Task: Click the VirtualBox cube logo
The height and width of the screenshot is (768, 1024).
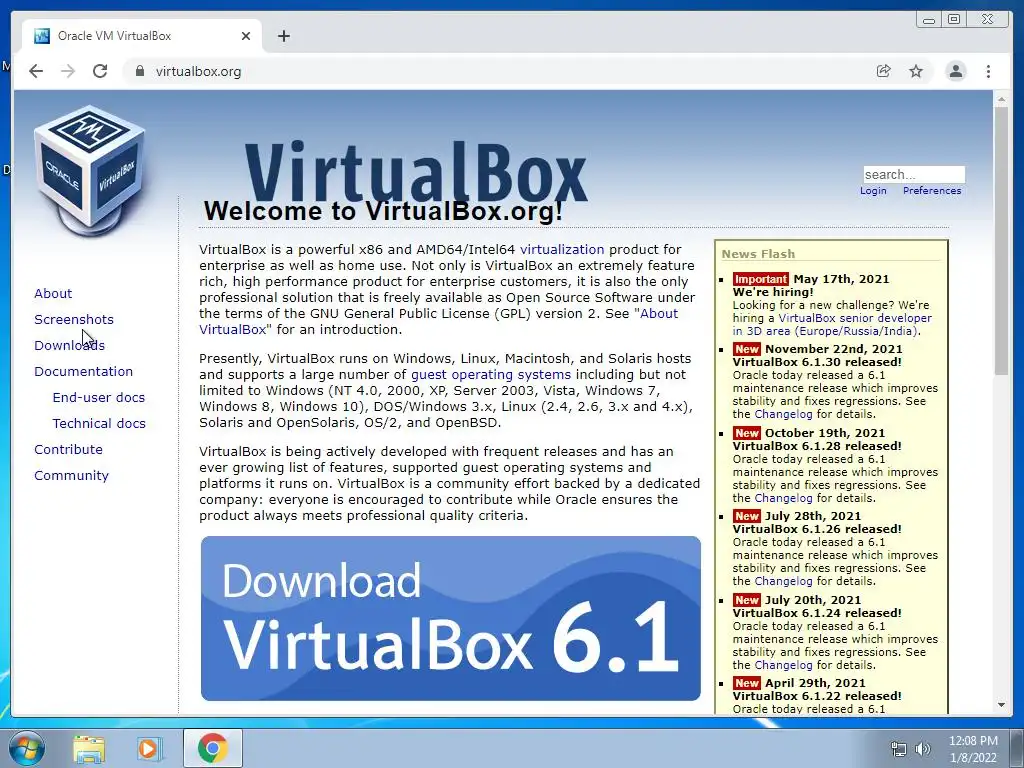Action: 89,170
